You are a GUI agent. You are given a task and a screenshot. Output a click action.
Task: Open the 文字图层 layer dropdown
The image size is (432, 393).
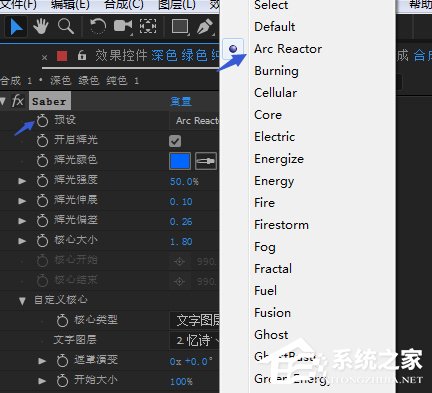coord(195,340)
